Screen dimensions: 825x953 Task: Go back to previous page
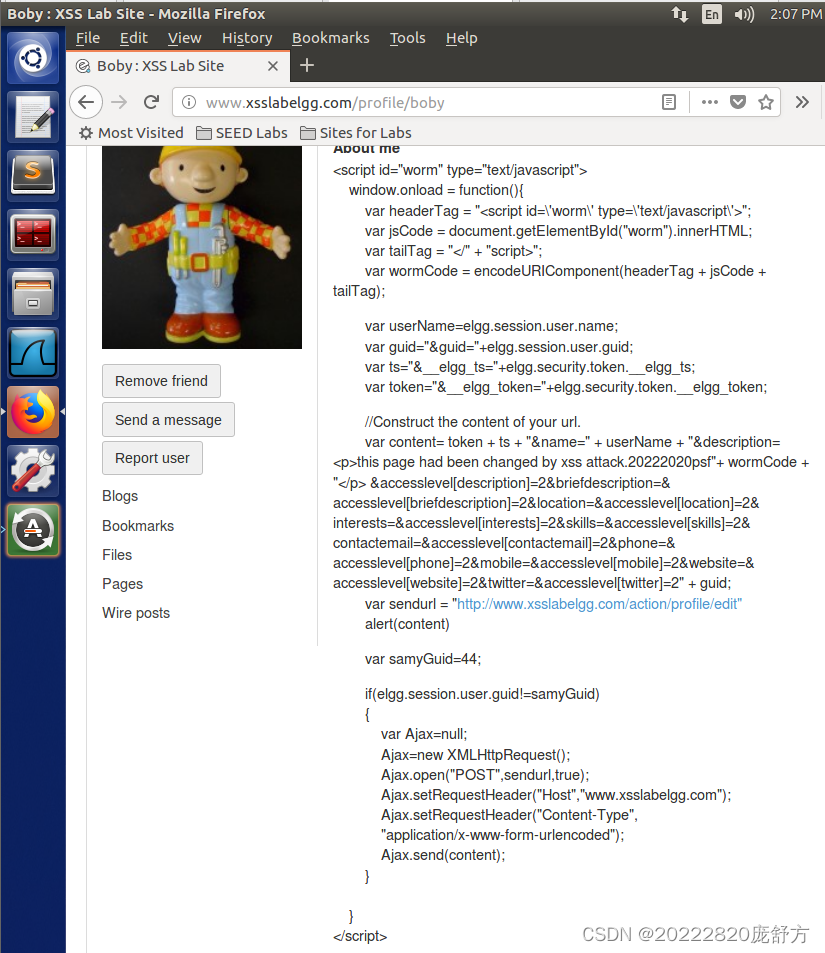tap(86, 102)
